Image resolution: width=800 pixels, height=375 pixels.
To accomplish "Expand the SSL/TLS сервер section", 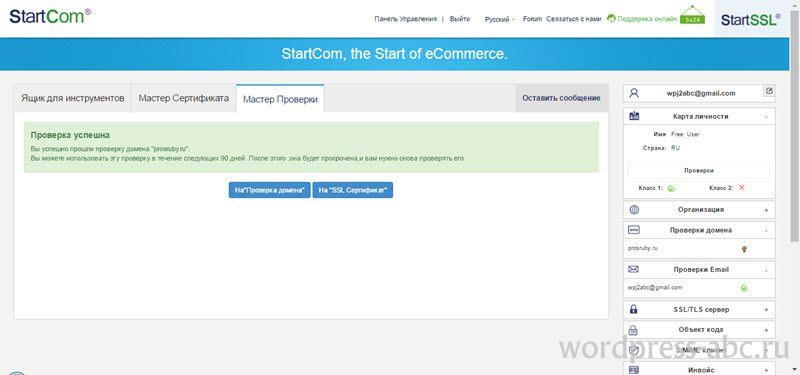I will tap(766, 310).
